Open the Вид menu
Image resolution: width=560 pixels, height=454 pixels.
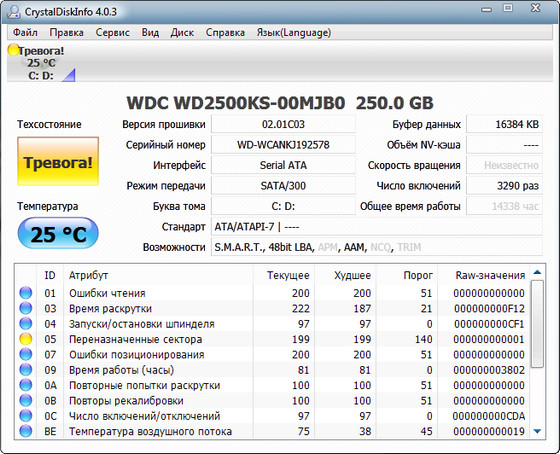point(150,33)
